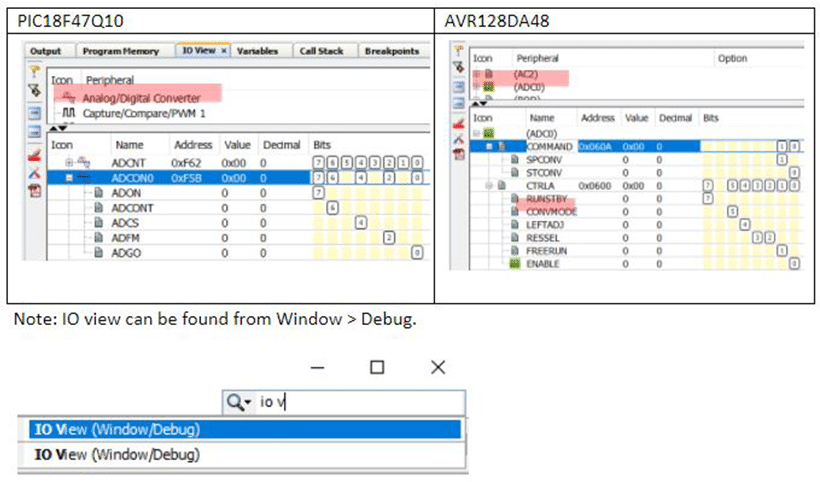Toggle bit 6 of the ADCONT row

(x=331, y=207)
